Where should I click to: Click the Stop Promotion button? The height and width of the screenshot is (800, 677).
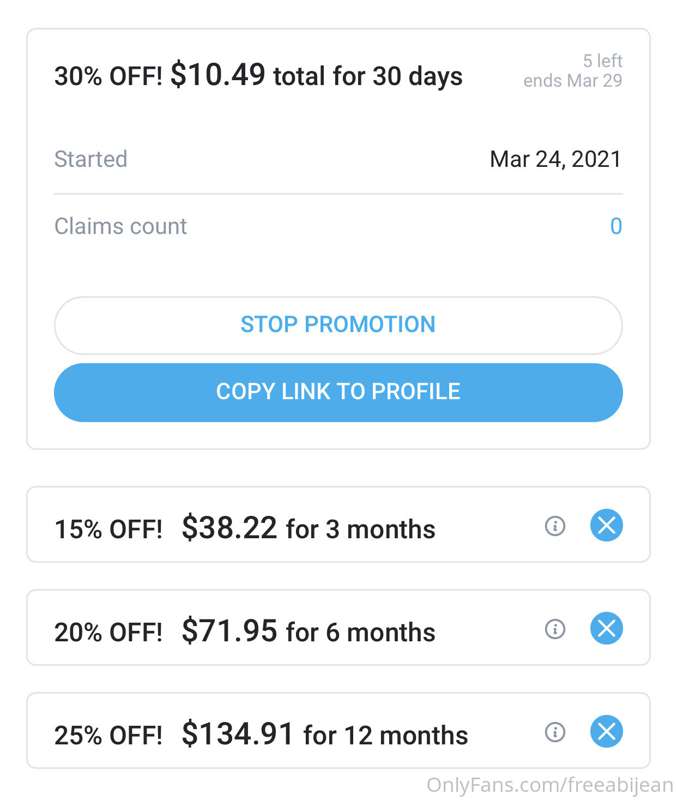(x=338, y=325)
